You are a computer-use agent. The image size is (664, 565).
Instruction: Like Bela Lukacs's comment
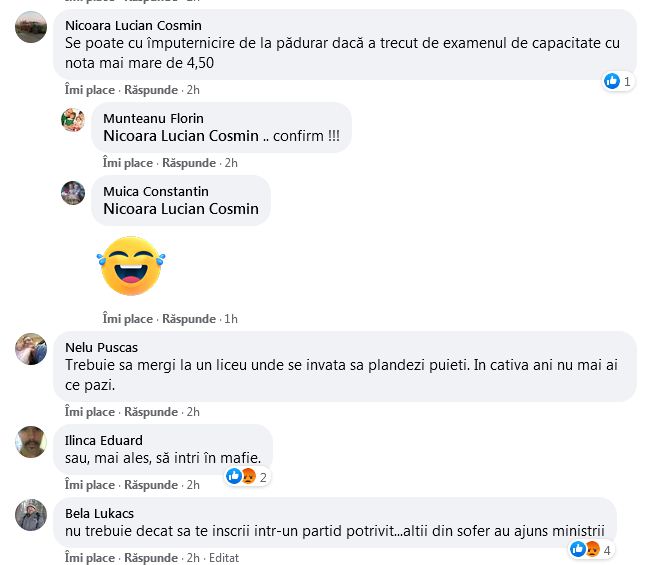(90, 558)
